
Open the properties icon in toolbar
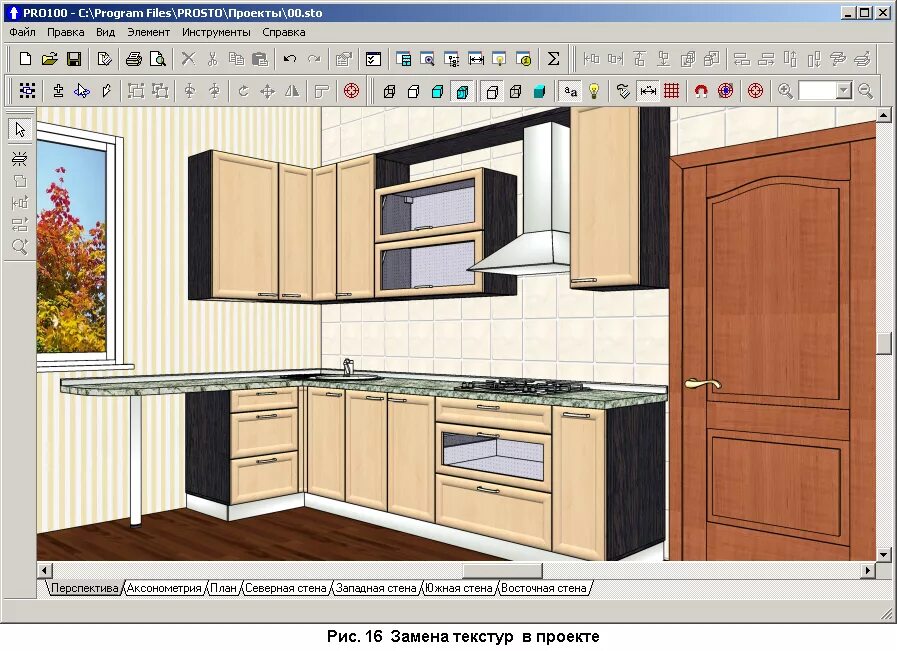pos(344,58)
